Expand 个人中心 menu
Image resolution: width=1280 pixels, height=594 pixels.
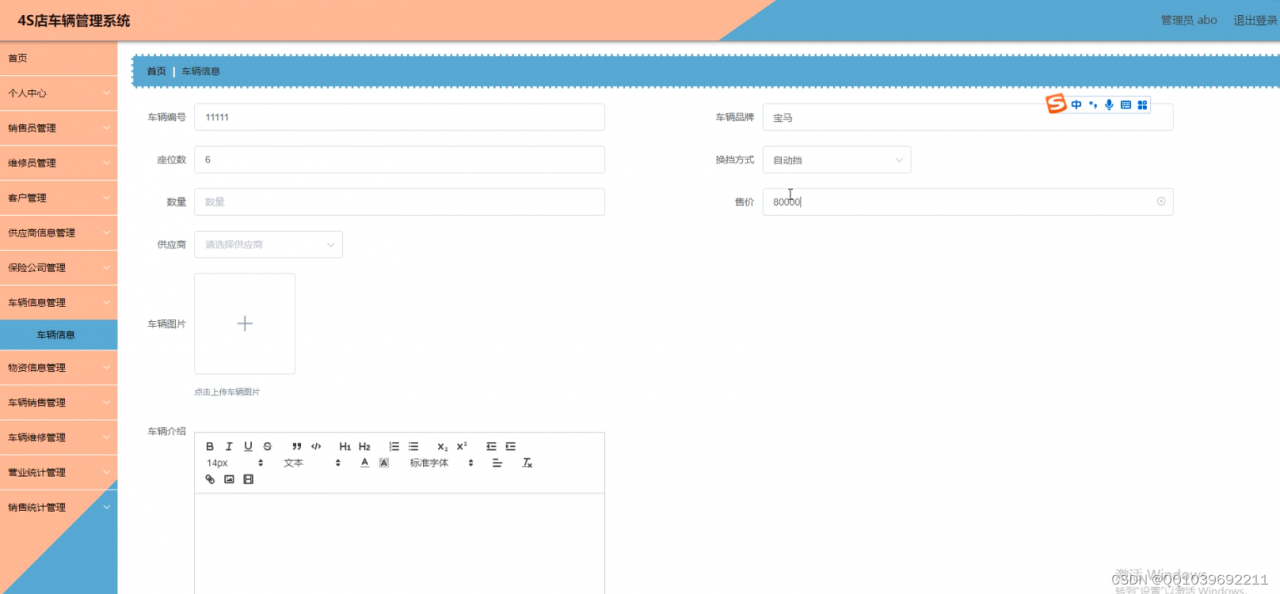coord(58,93)
